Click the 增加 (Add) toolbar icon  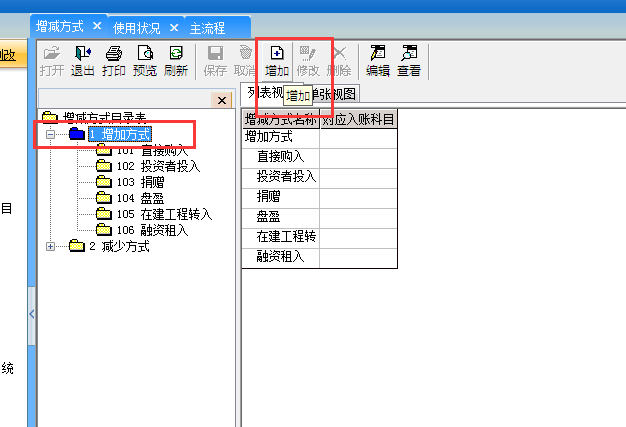pyautogui.click(x=277, y=60)
